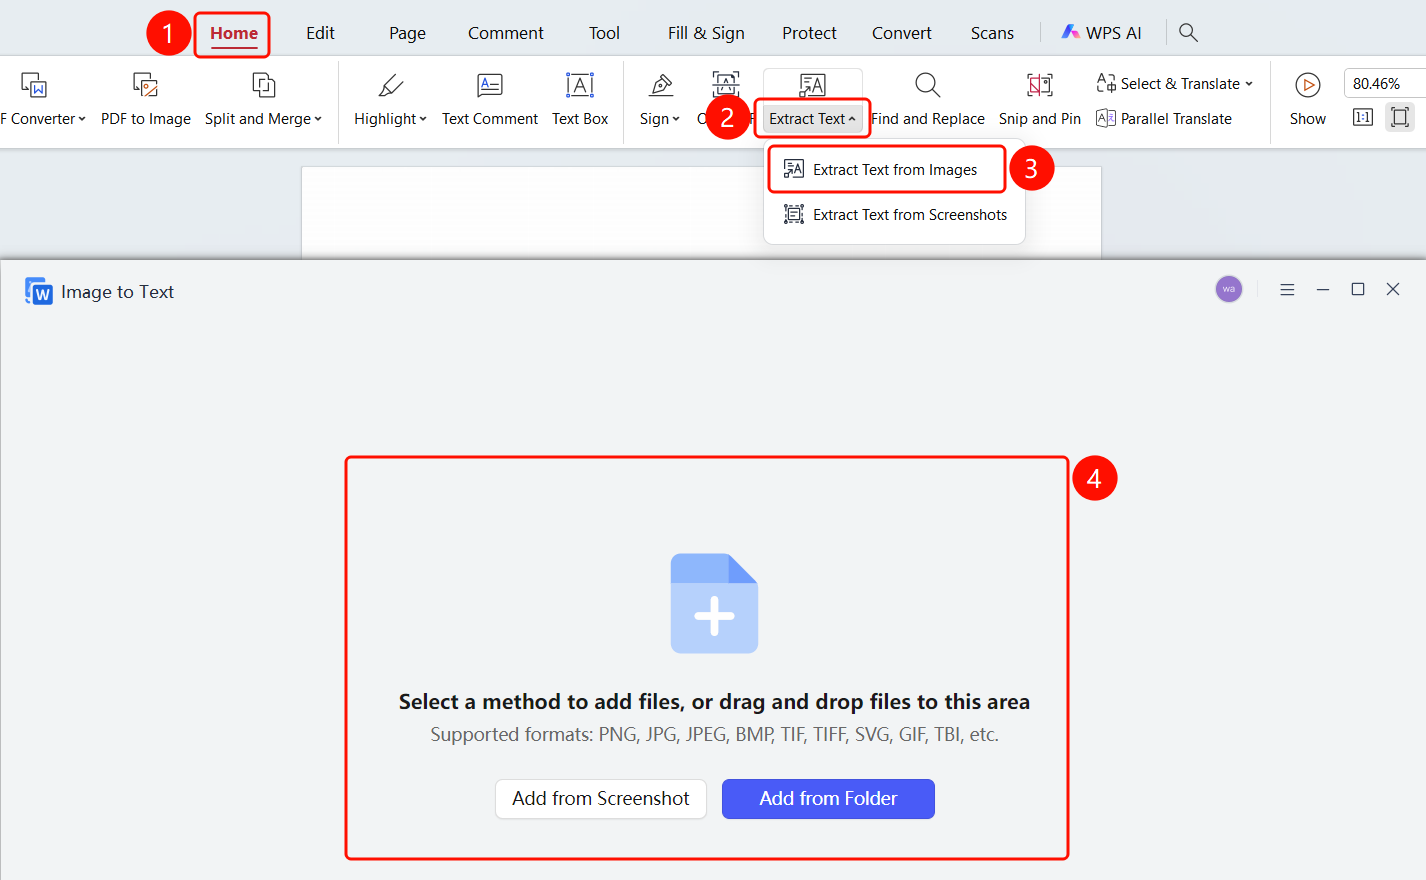
Task: Open the PDF Converter tool icon
Action: click(34, 85)
